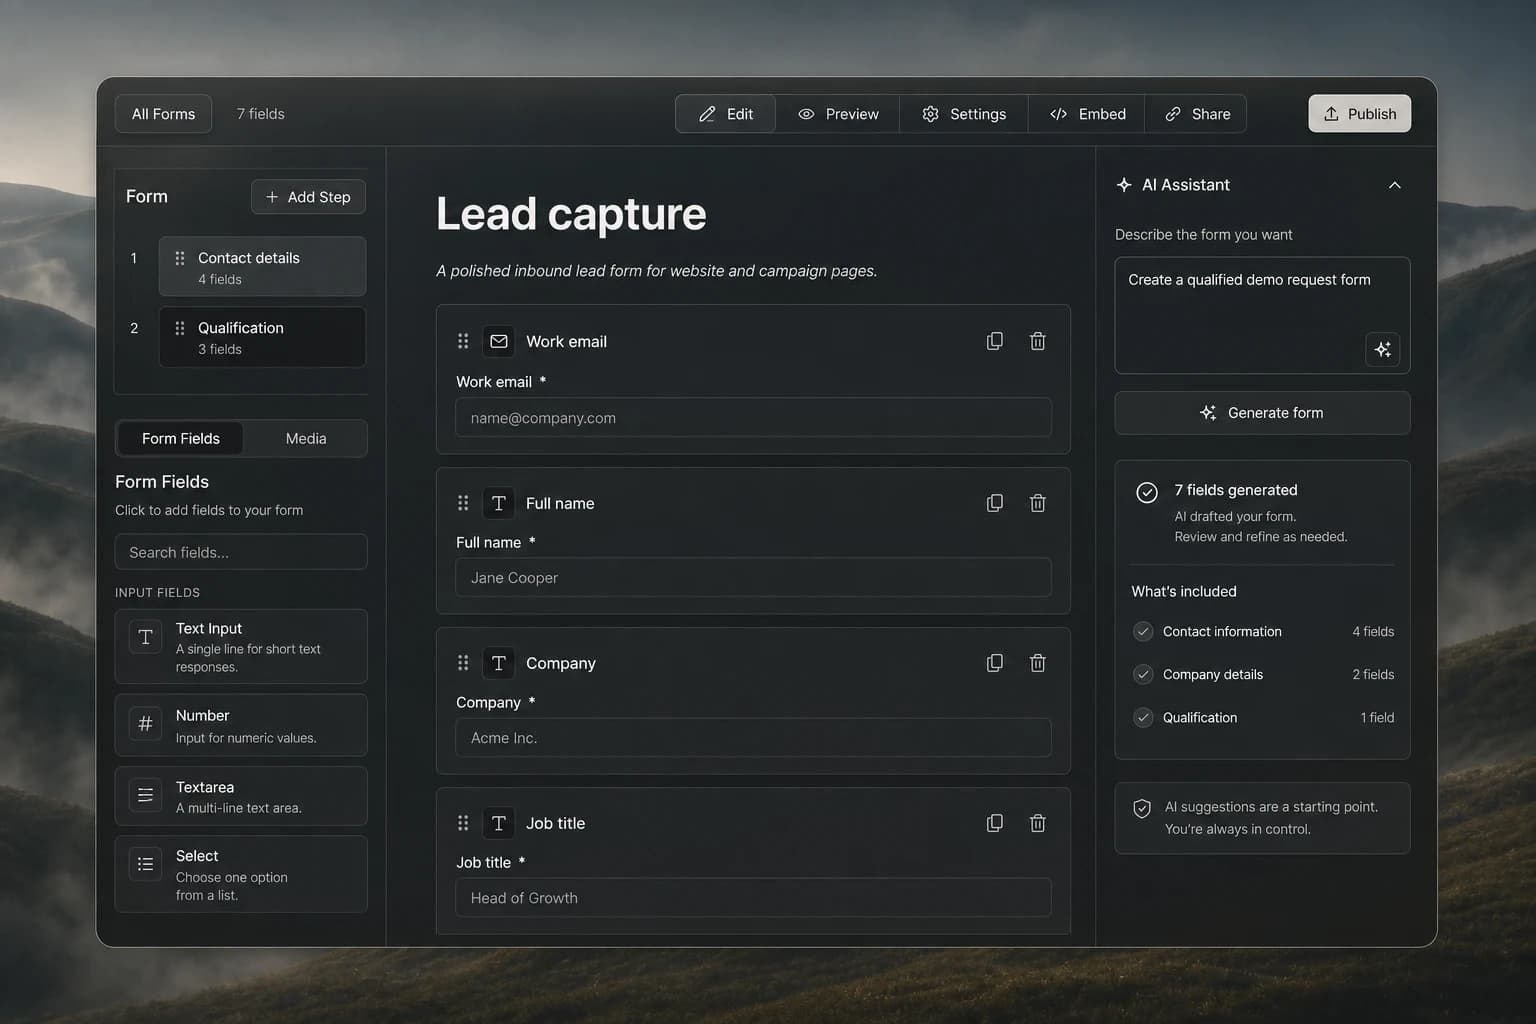Select the Qualification step
This screenshot has width=1536, height=1024.
[262, 337]
